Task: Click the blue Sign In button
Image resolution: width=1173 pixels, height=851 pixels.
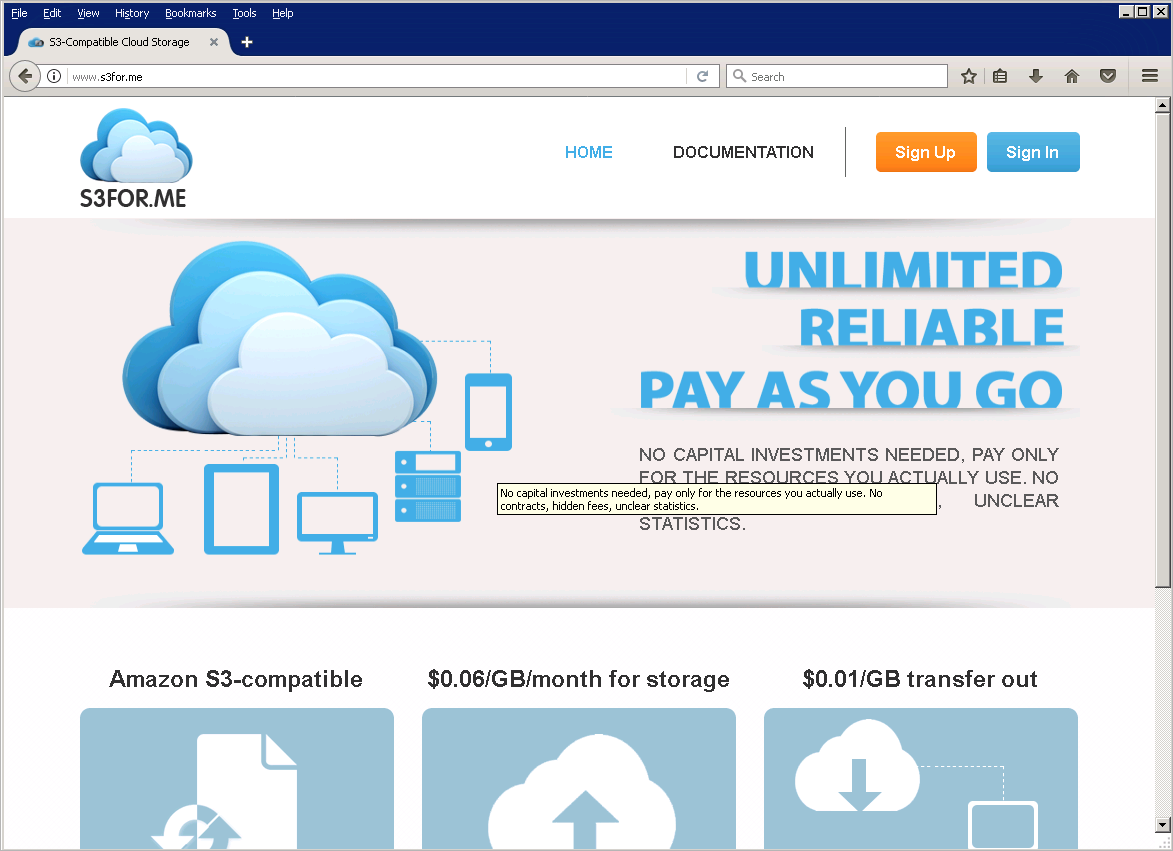Action: point(1032,152)
